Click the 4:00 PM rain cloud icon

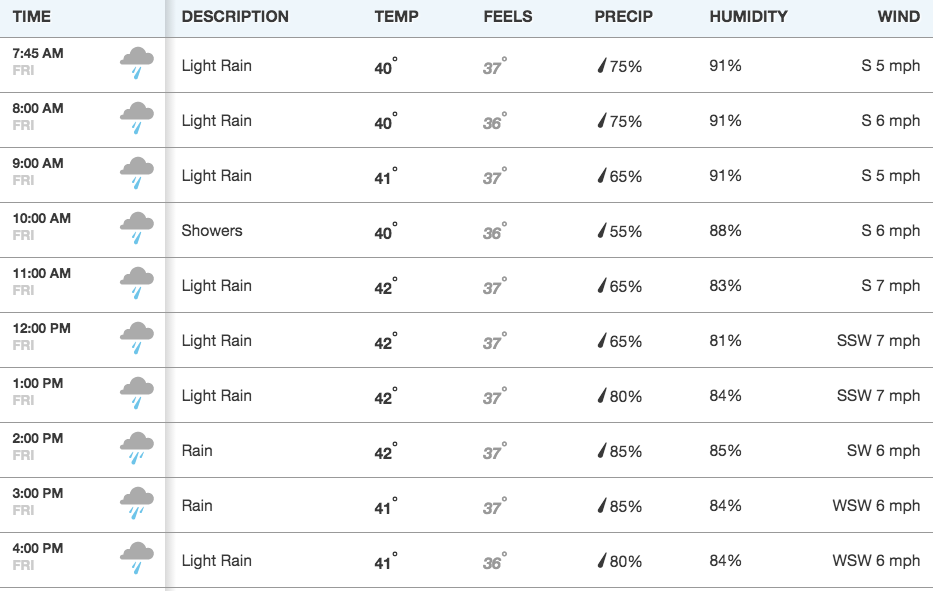(x=137, y=558)
